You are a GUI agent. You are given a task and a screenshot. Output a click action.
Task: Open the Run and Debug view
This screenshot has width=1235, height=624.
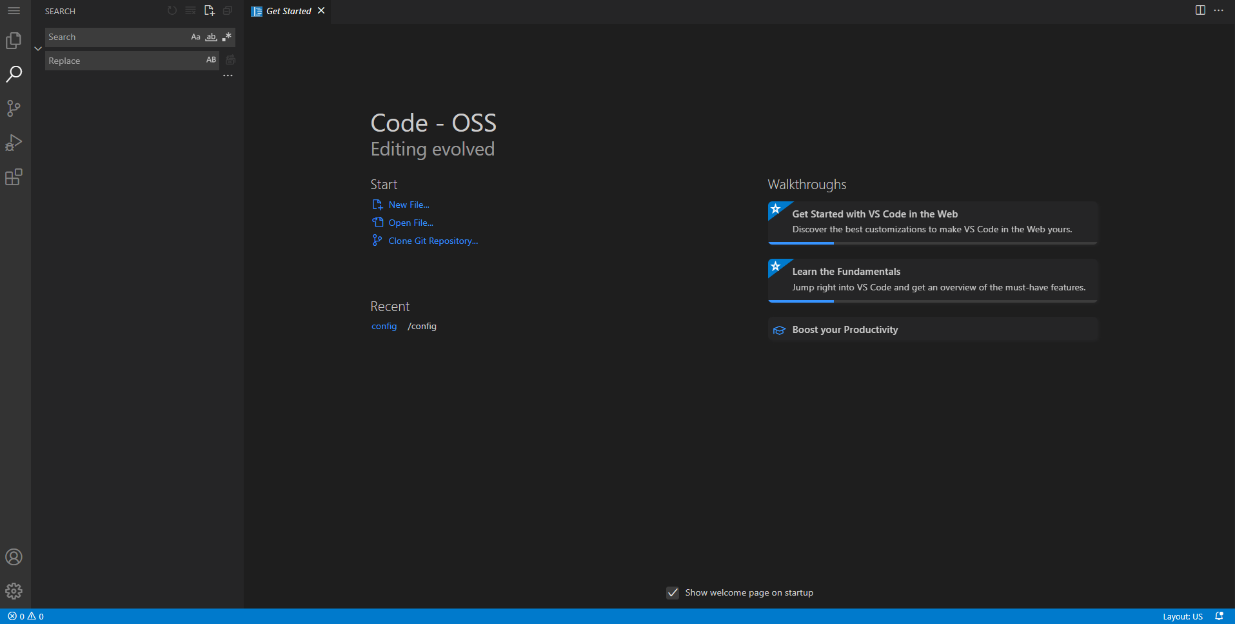tap(14, 143)
